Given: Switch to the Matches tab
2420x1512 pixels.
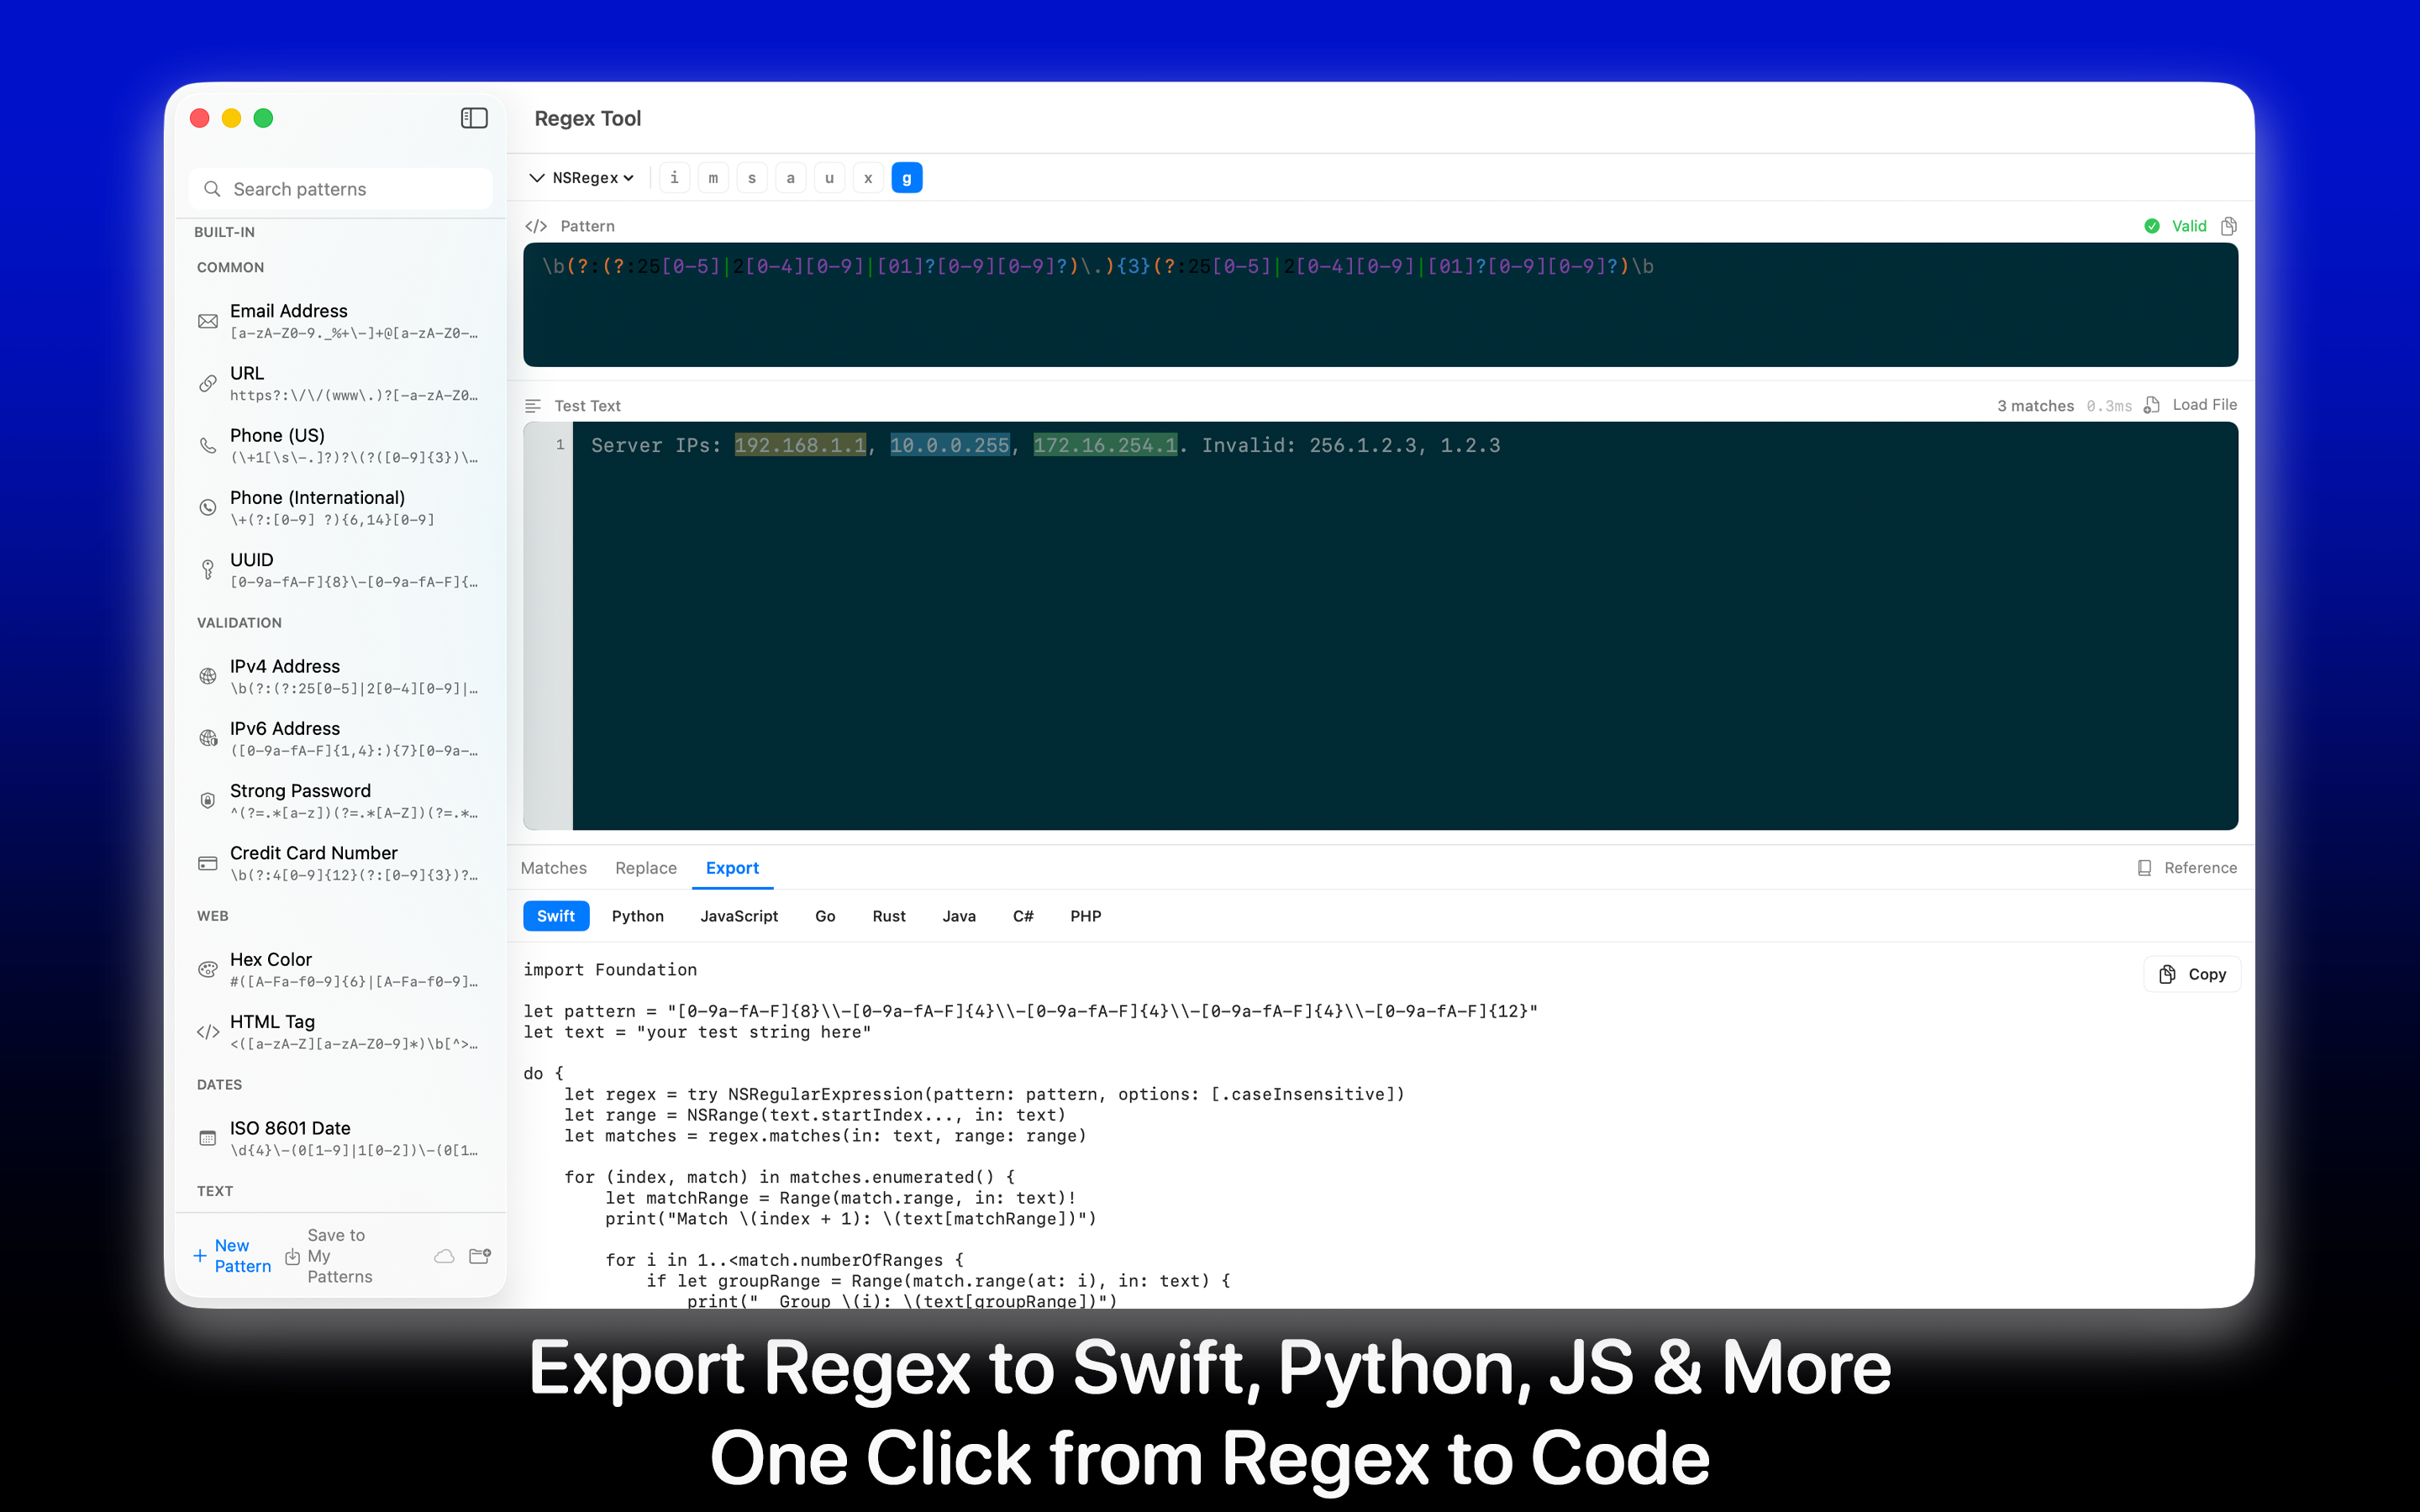Looking at the screenshot, I should point(553,868).
